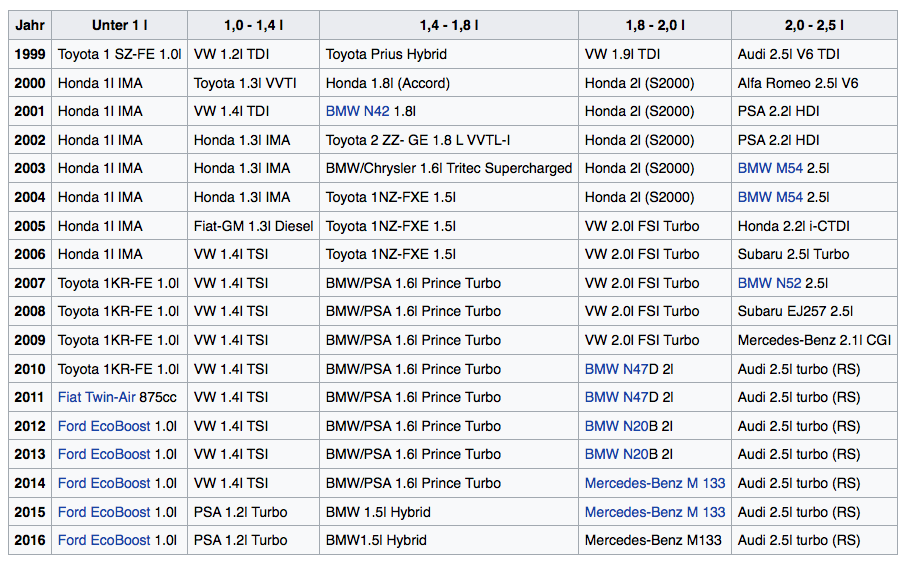Click the 'BMW/Chrysler 1.6l Tritec Supercharged' cell
This screenshot has height=566, width=904.
pyautogui.click(x=449, y=168)
